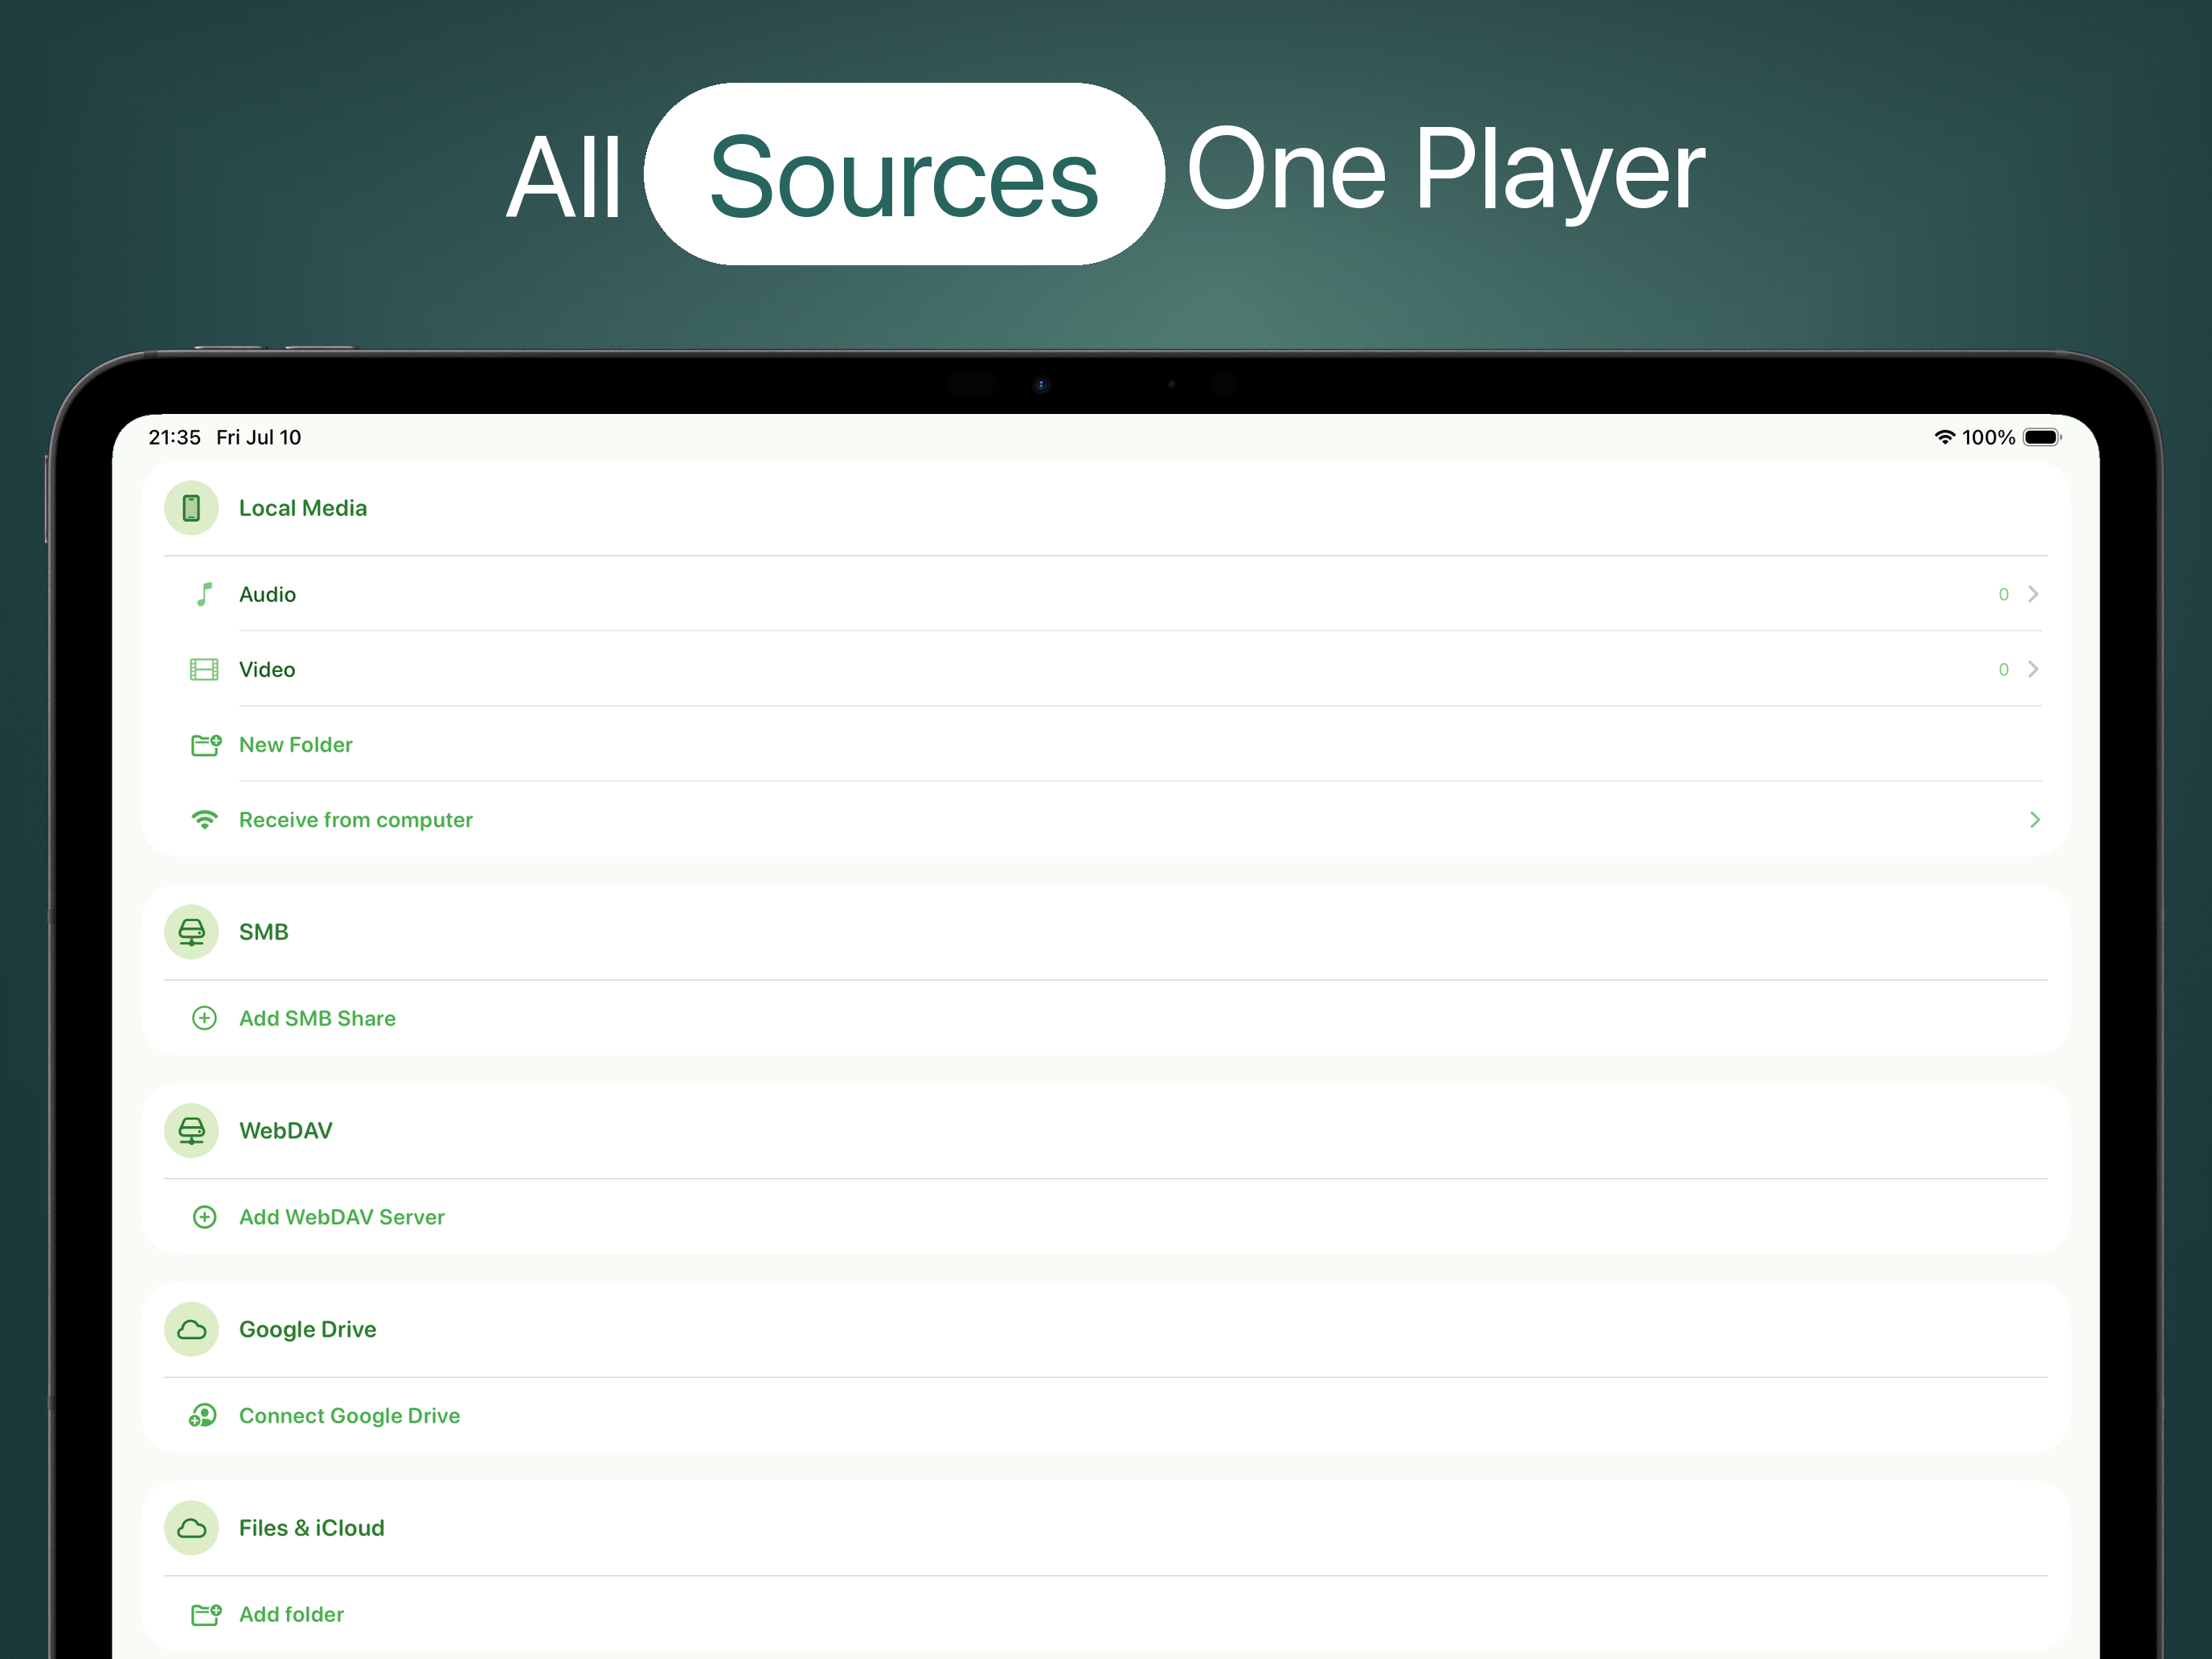The width and height of the screenshot is (2212, 1659).
Task: Click the Receive from computer Wi-Fi icon
Action: pyautogui.click(x=204, y=820)
